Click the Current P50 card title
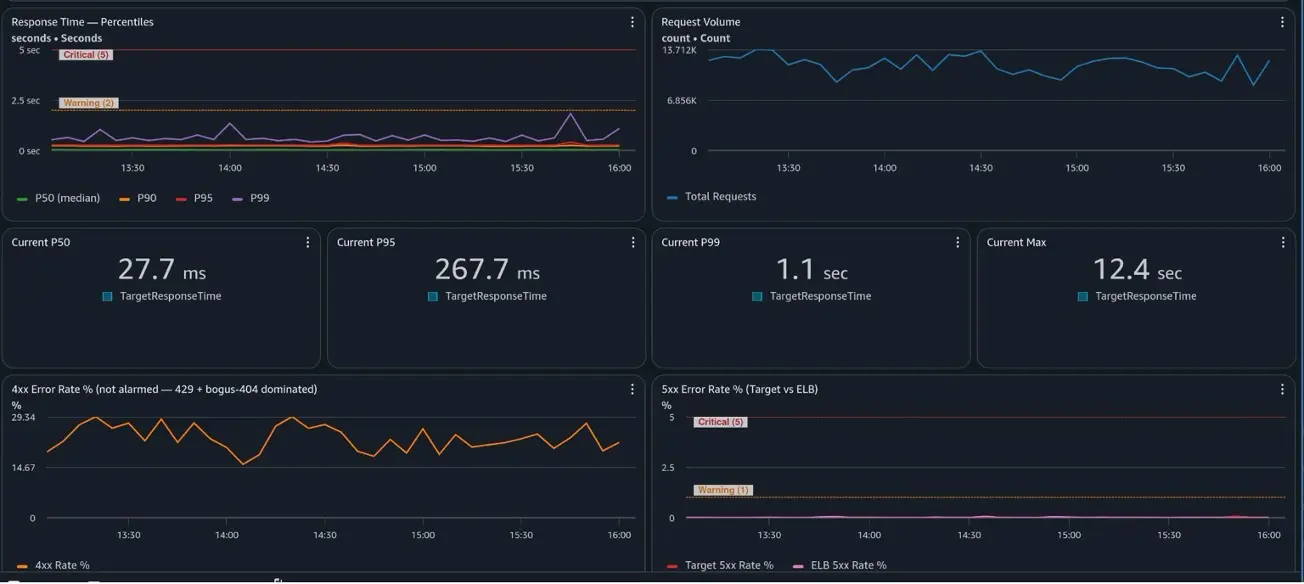This screenshot has width=1304, height=584. [41, 242]
